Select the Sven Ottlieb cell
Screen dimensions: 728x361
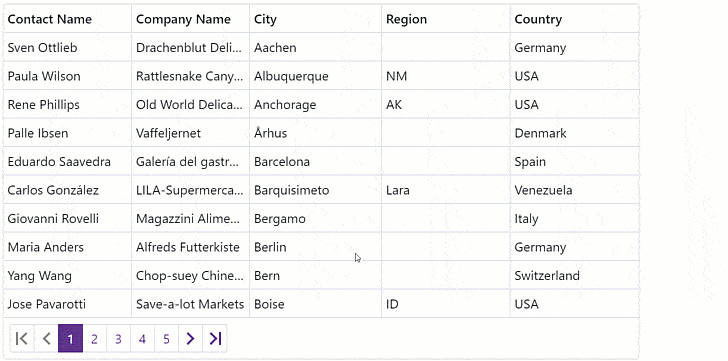click(67, 47)
